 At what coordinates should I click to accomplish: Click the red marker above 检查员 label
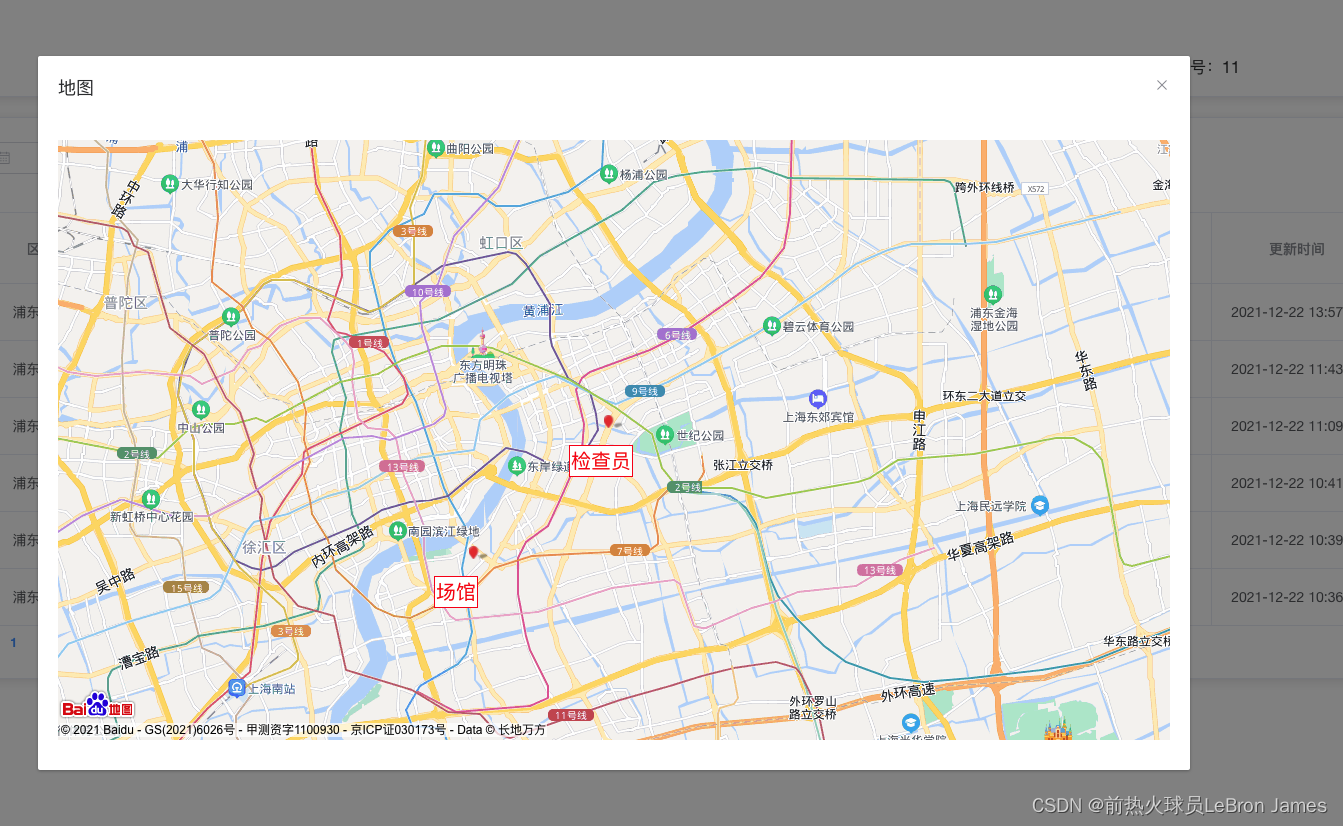608,422
